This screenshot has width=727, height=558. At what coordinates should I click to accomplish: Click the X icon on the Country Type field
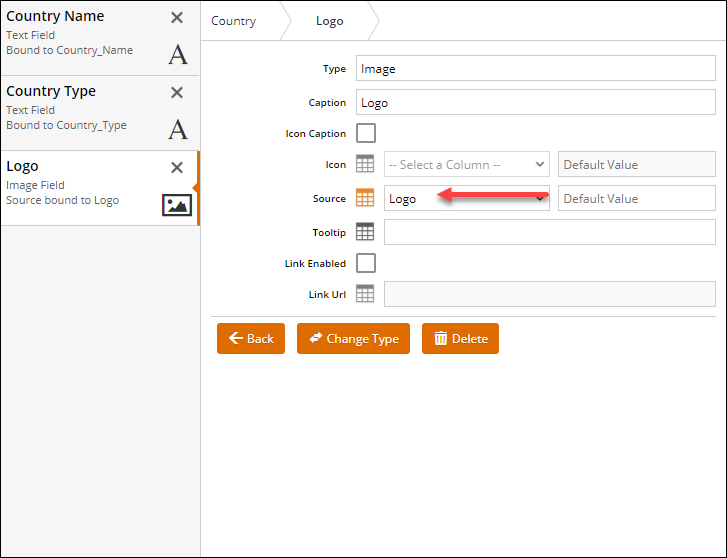[x=177, y=93]
